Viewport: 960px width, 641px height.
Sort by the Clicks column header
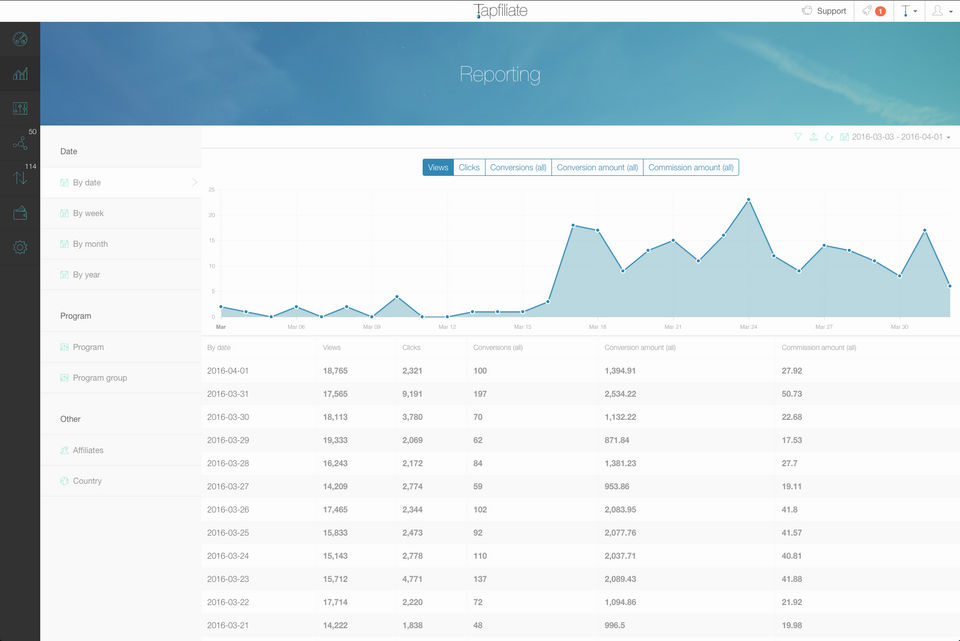coord(411,347)
